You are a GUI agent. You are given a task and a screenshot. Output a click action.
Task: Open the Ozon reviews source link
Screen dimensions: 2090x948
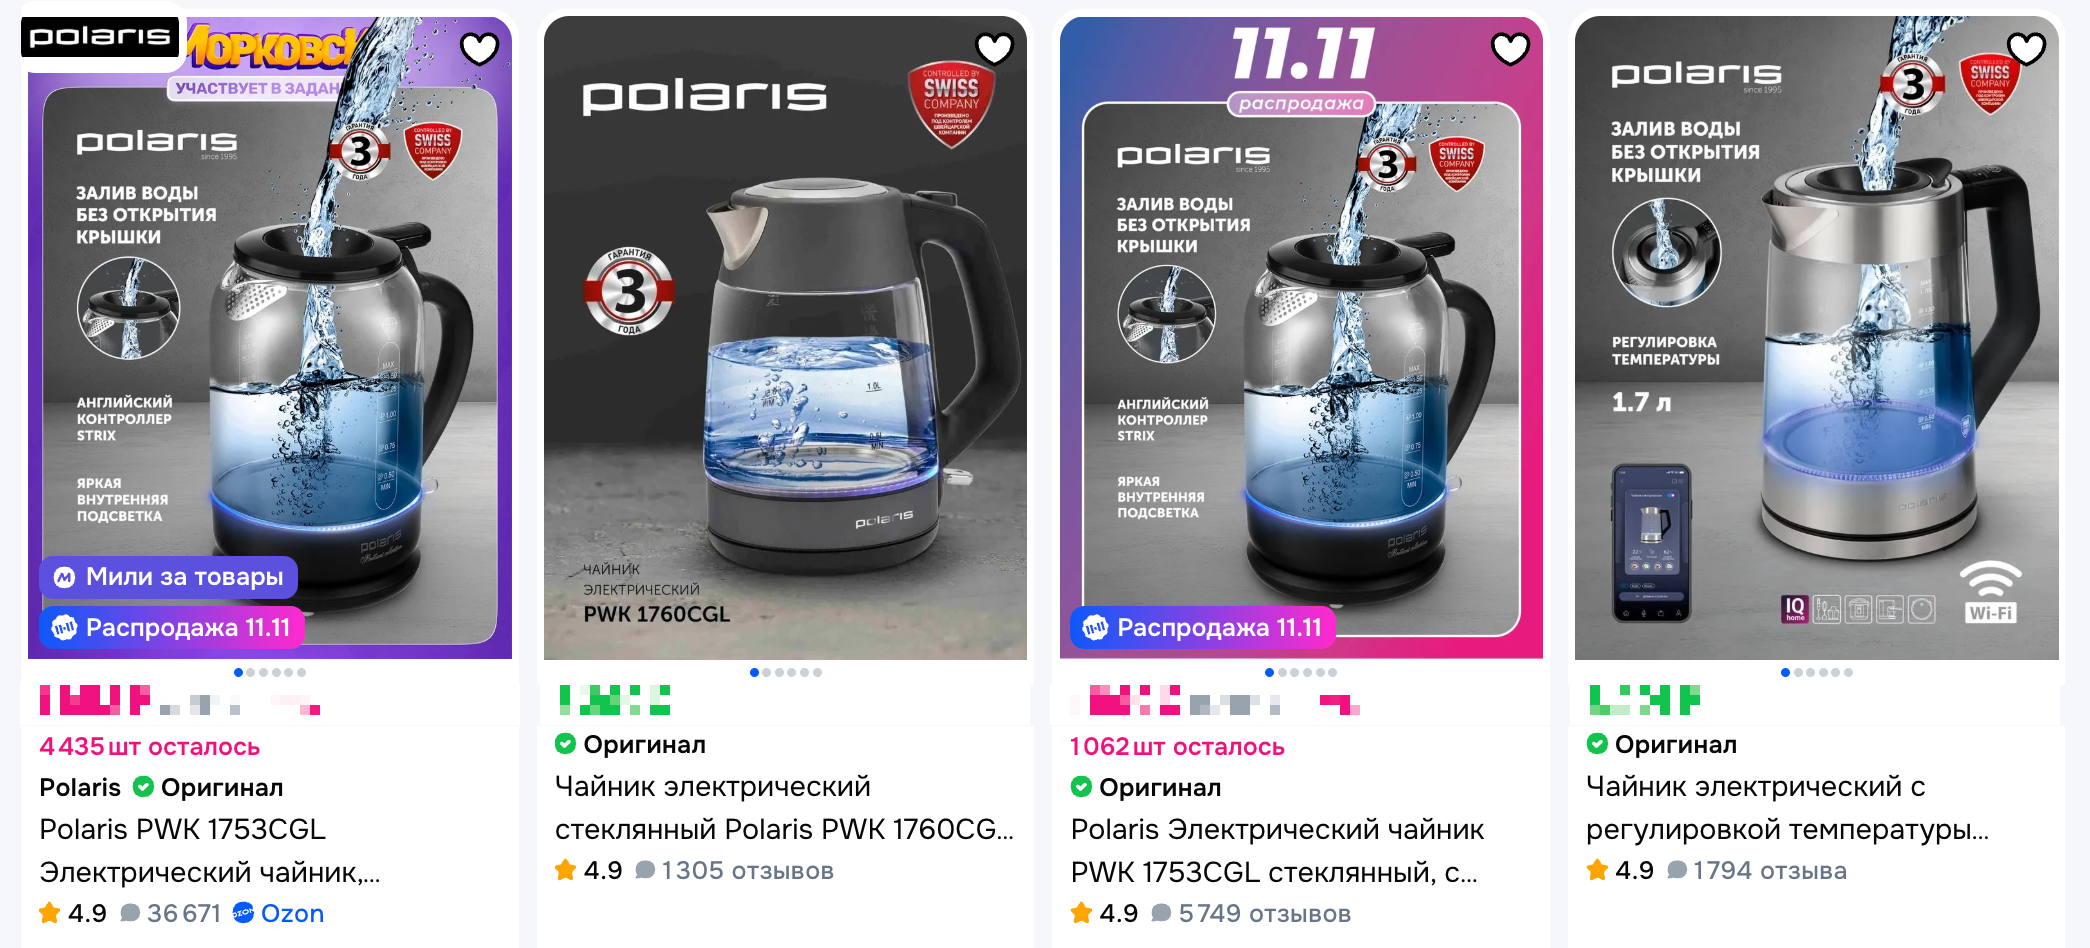click(278, 913)
